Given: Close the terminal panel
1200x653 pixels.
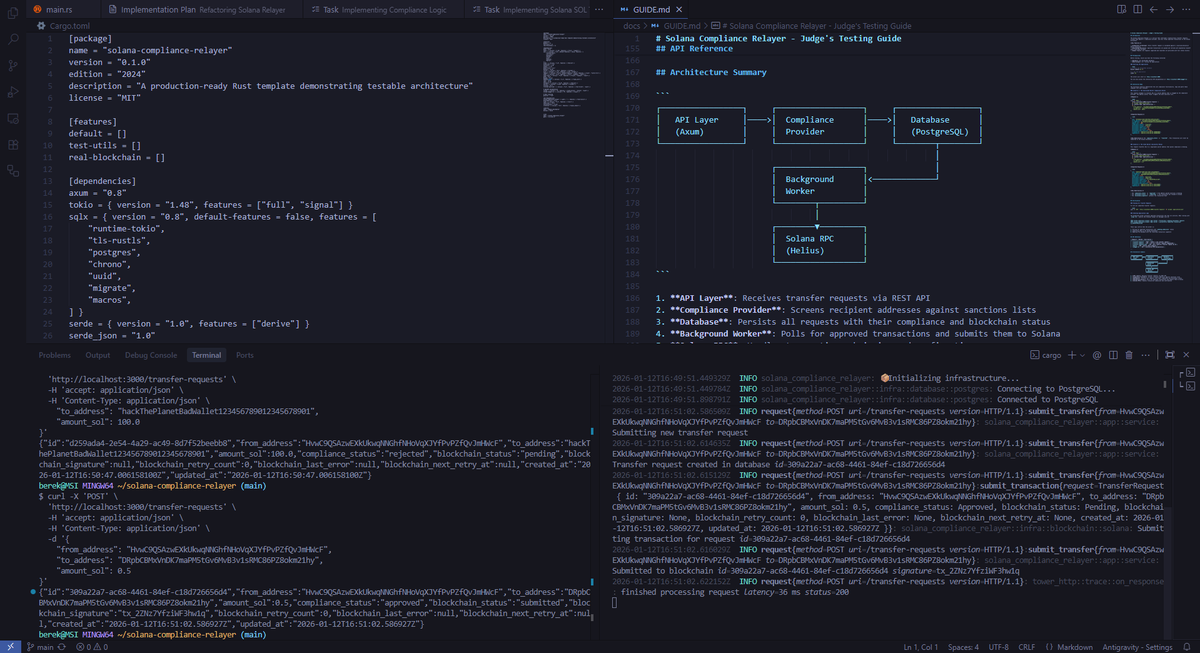Looking at the screenshot, I should pos(1188,355).
